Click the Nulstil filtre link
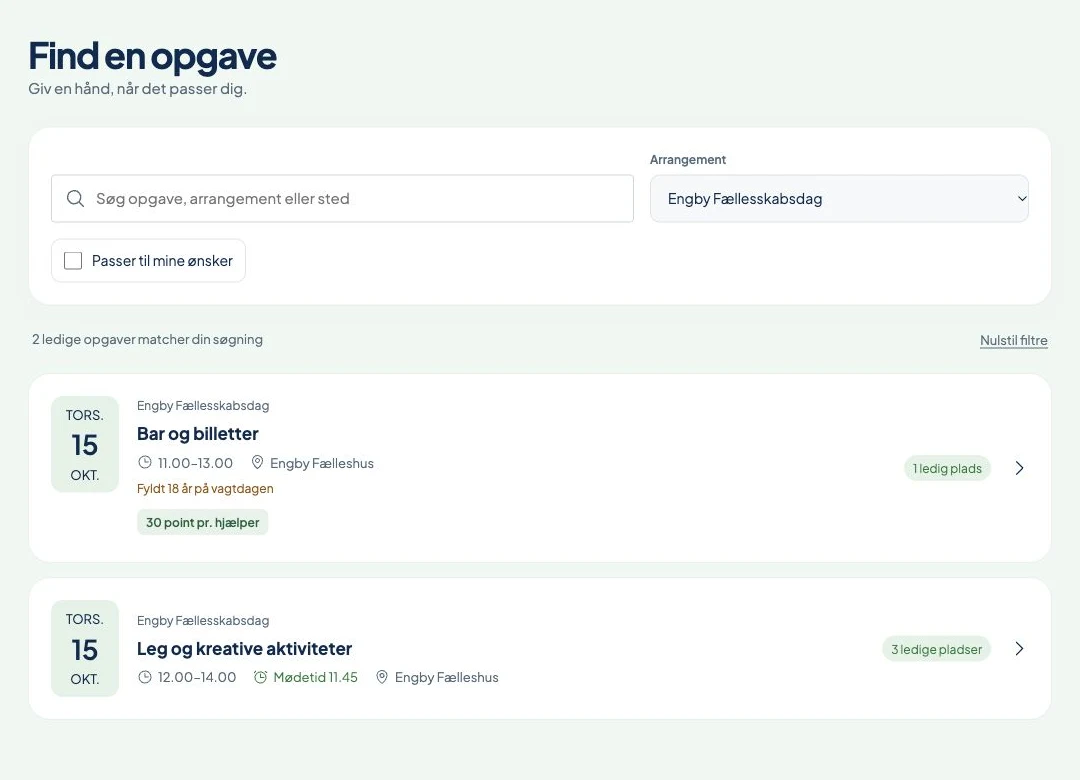Viewport: 1080px width, 780px height. click(x=1013, y=340)
